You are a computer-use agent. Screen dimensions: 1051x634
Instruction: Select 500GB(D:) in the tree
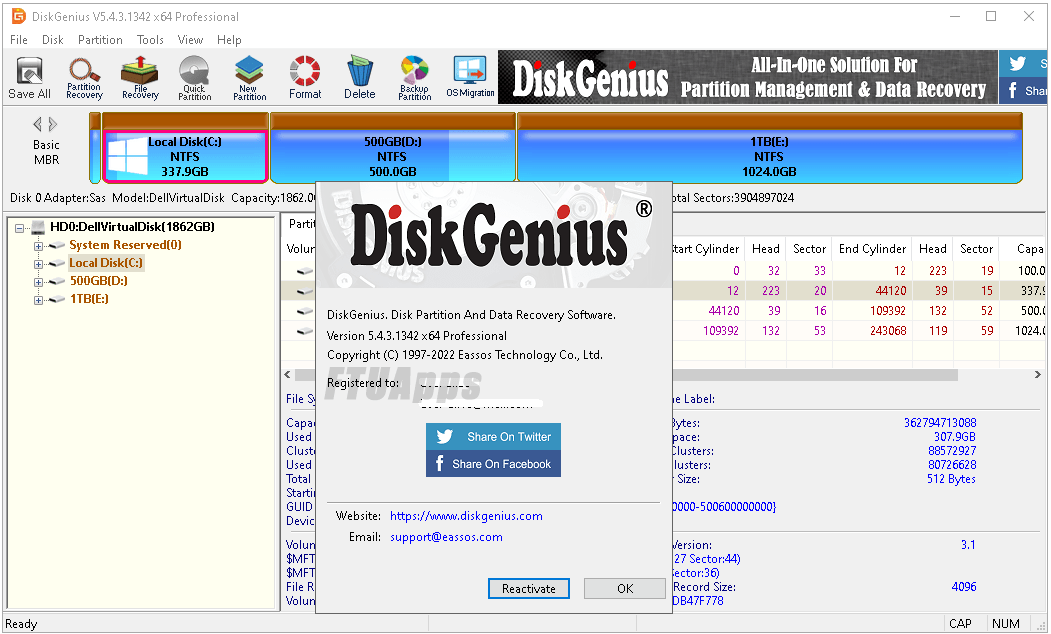tap(99, 281)
